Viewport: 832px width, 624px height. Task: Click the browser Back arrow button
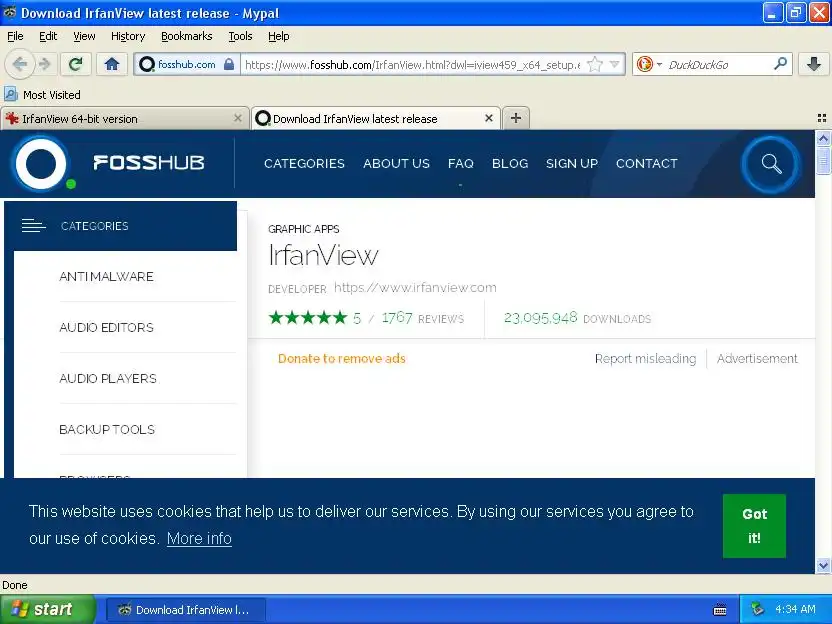click(20, 65)
